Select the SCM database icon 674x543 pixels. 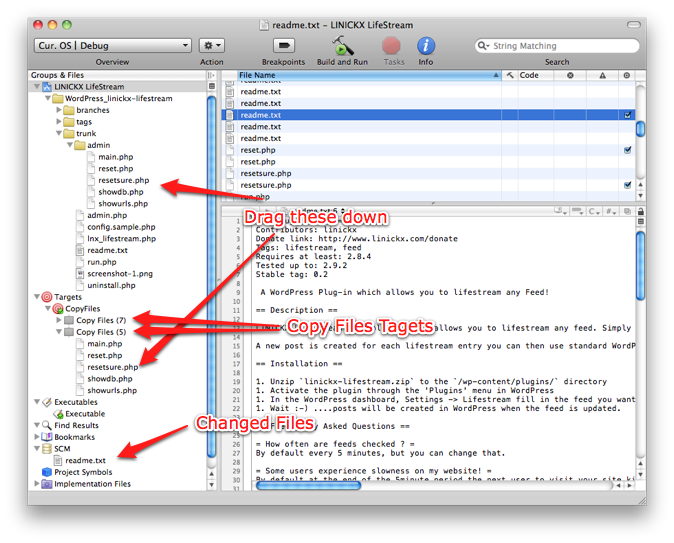[x=47, y=448]
